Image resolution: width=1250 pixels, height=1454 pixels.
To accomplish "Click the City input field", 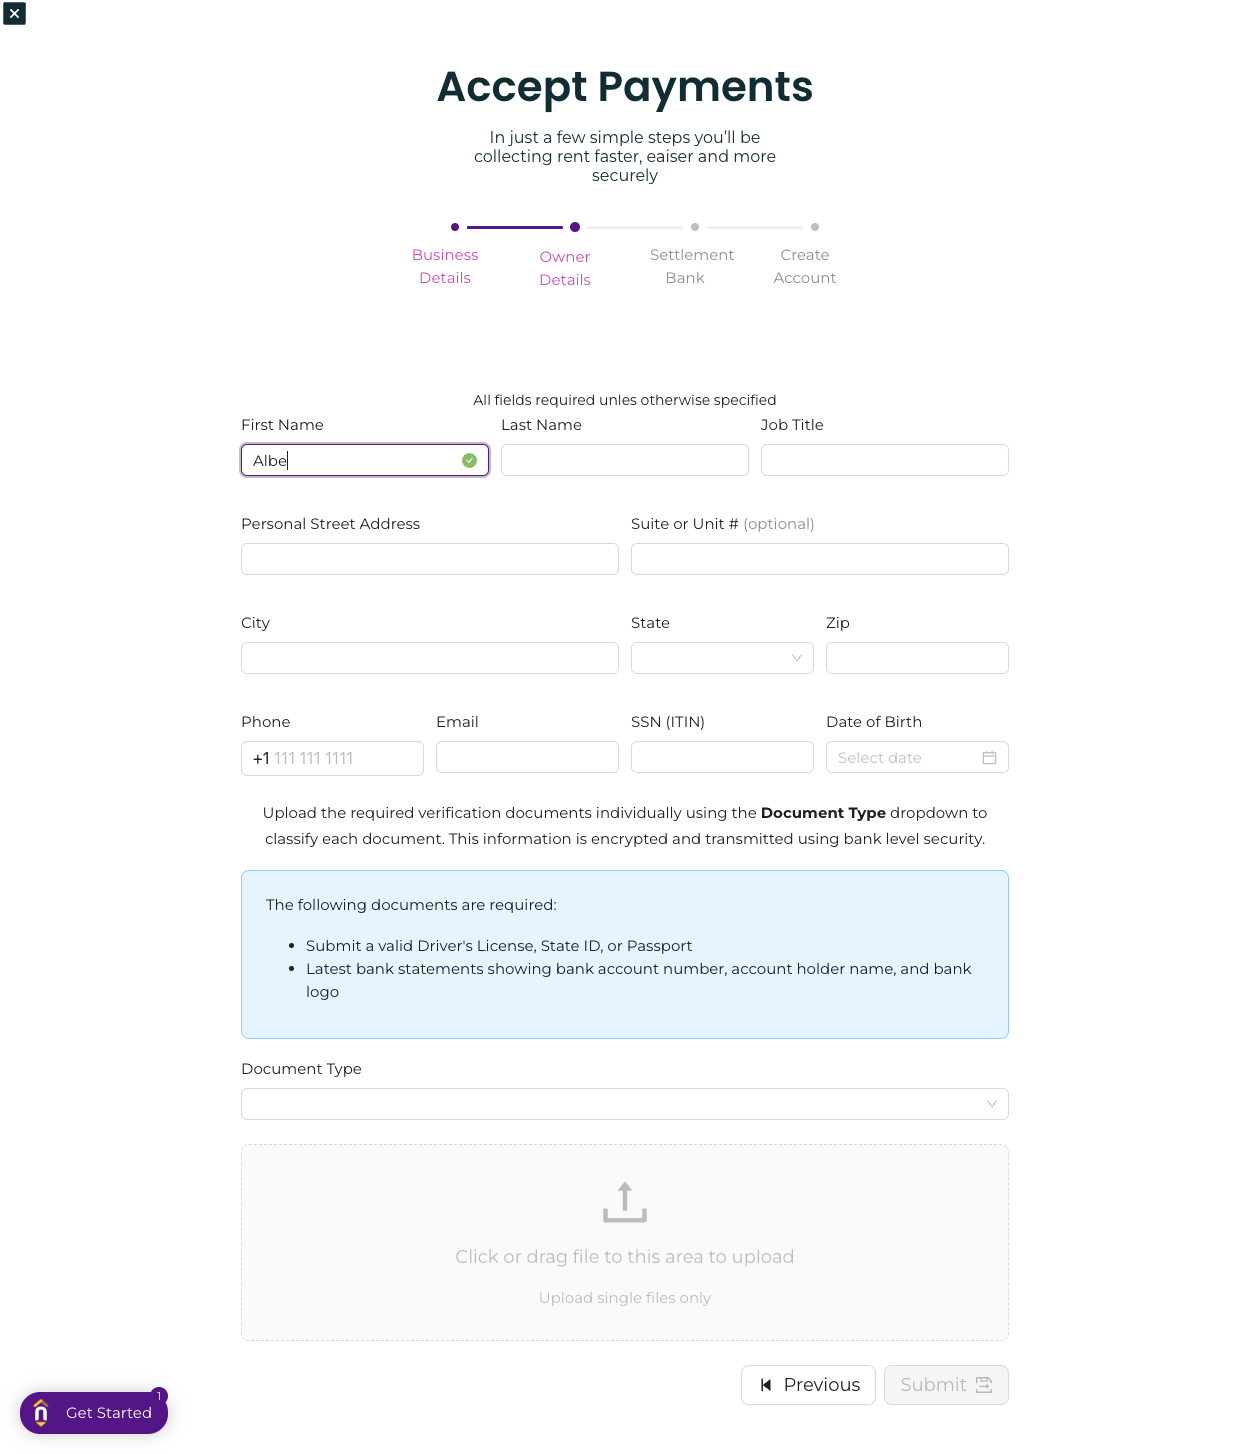I will (x=430, y=658).
